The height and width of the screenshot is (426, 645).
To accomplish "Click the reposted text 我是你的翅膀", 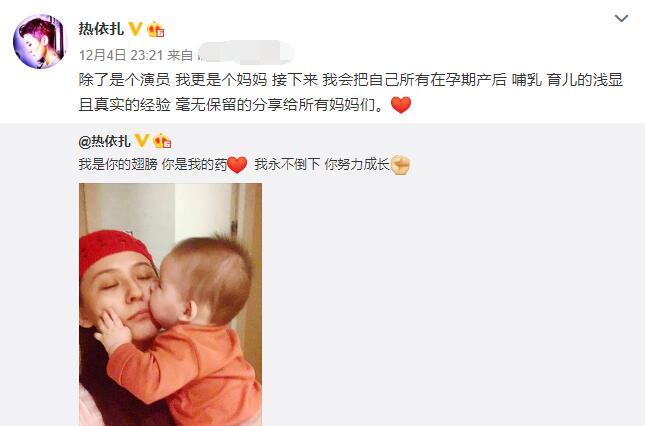I will (x=118, y=165).
